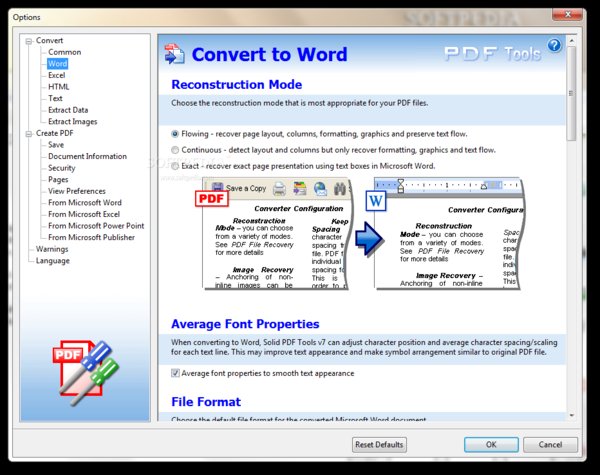Image resolution: width=600 pixels, height=475 pixels.
Task: Open From Microsoft Excel options
Action: (x=84, y=214)
